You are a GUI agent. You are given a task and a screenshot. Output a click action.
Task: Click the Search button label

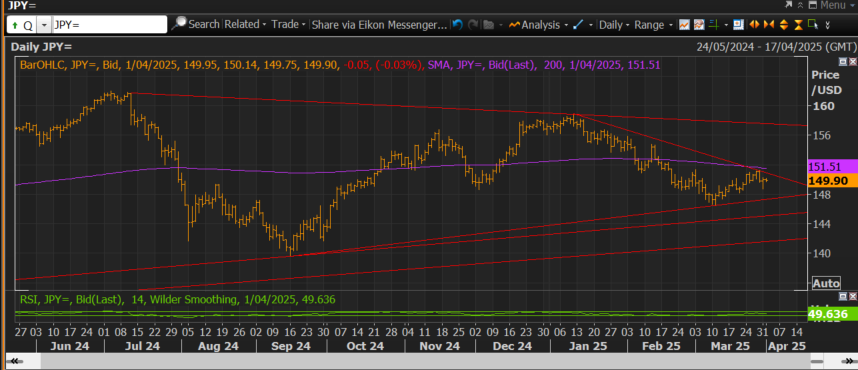coord(204,25)
